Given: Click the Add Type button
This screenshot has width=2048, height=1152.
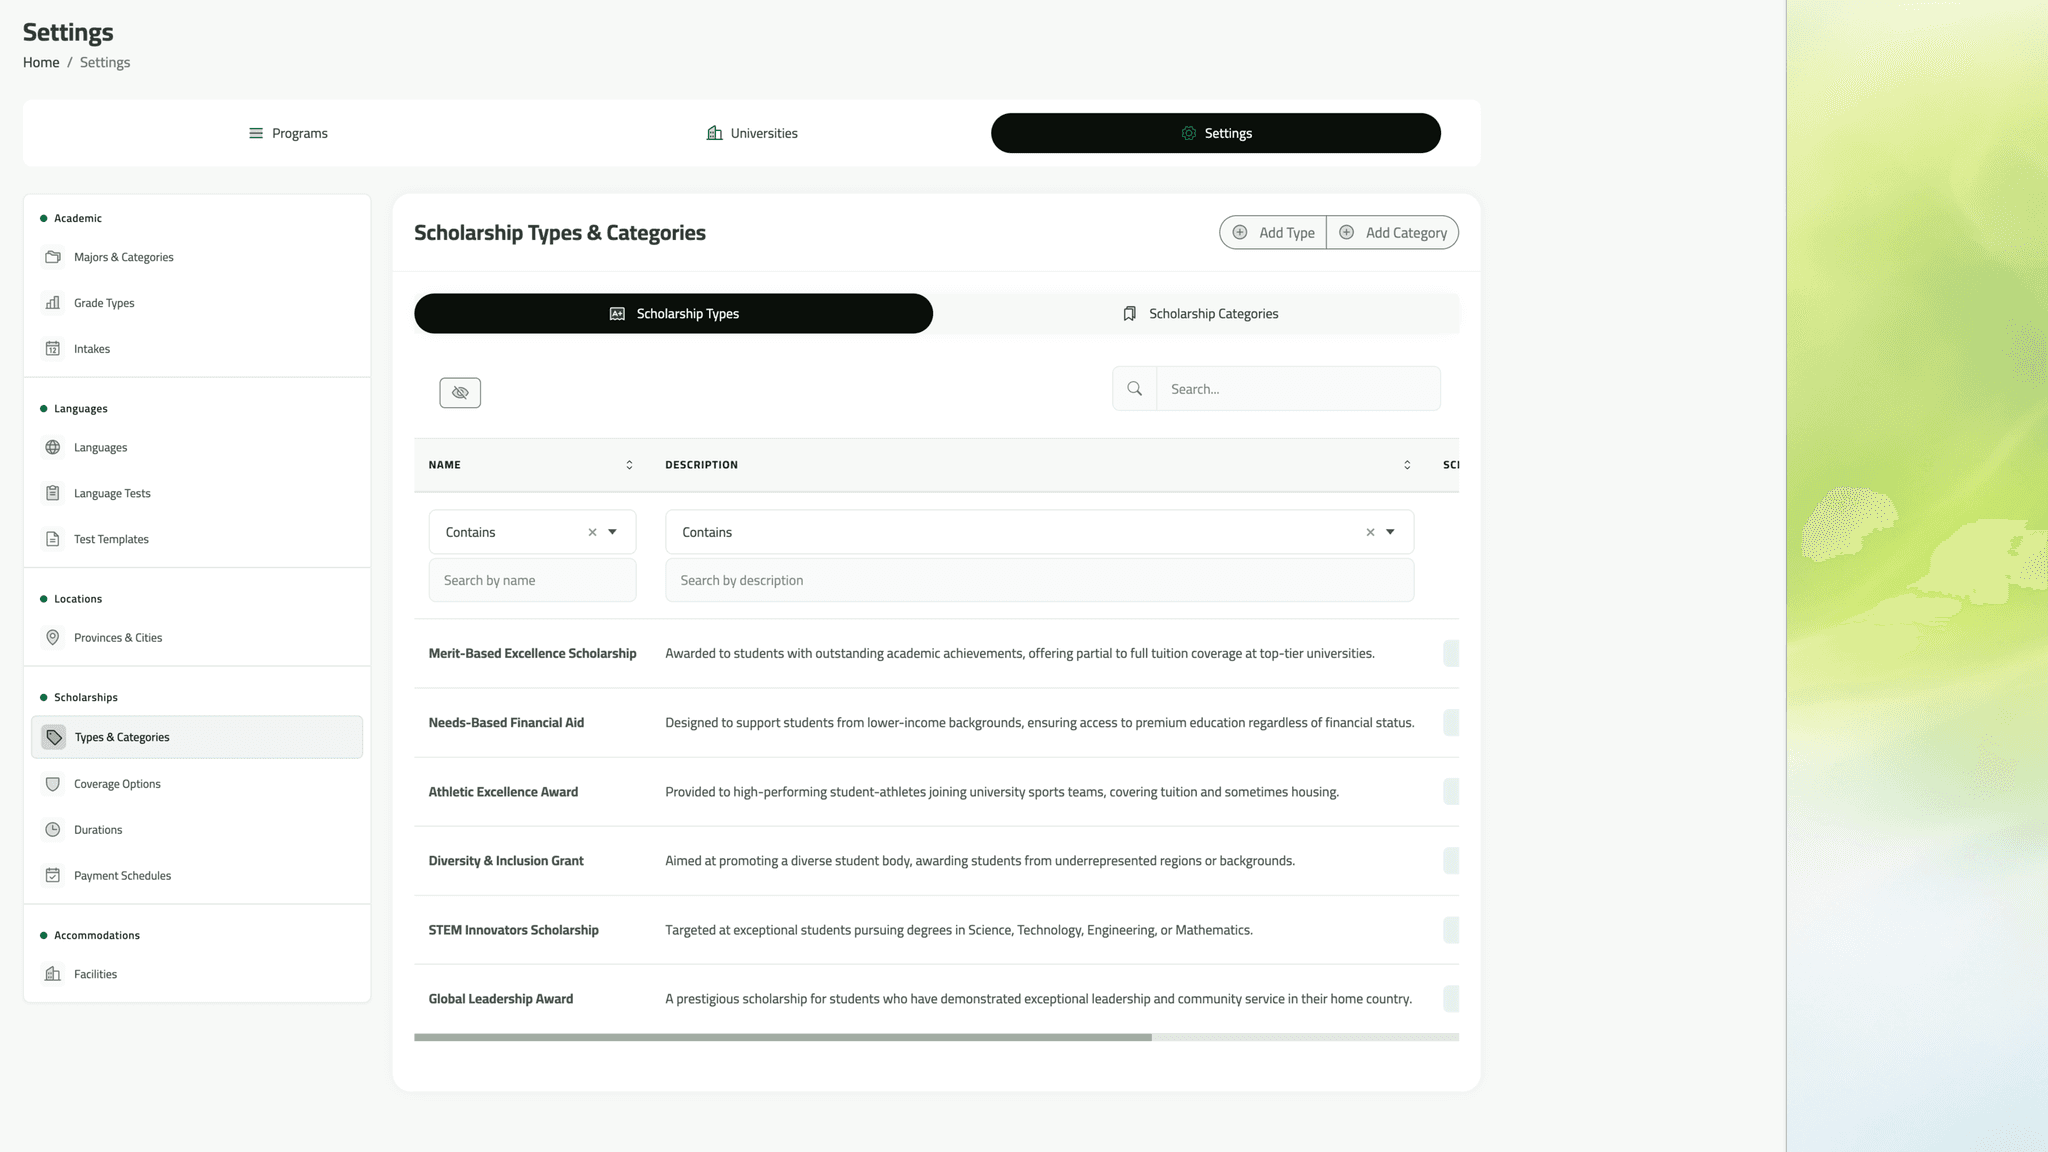Looking at the screenshot, I should pos(1272,232).
